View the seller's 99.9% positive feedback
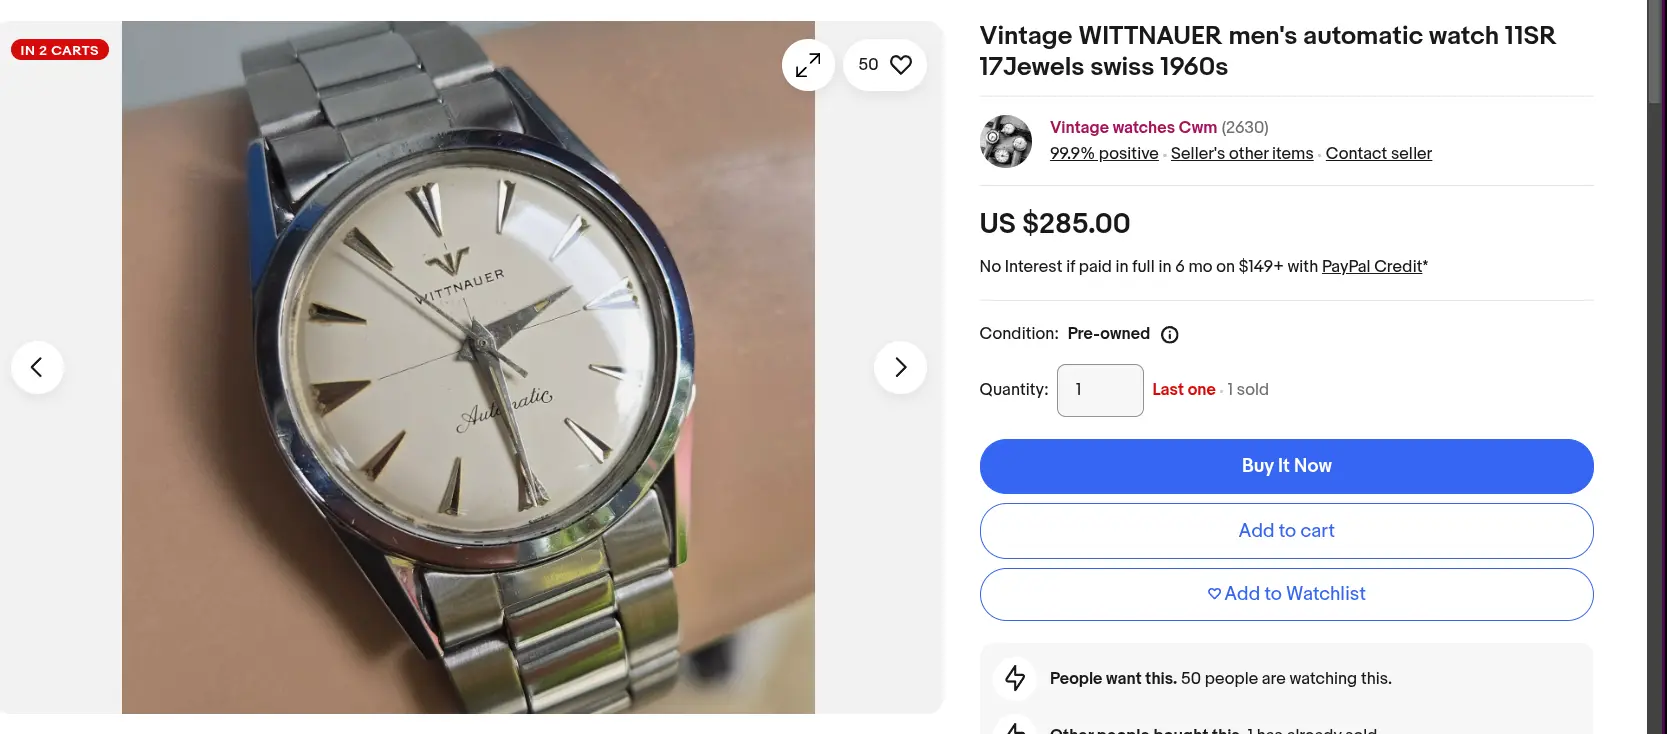The width and height of the screenshot is (1667, 734). coord(1103,153)
